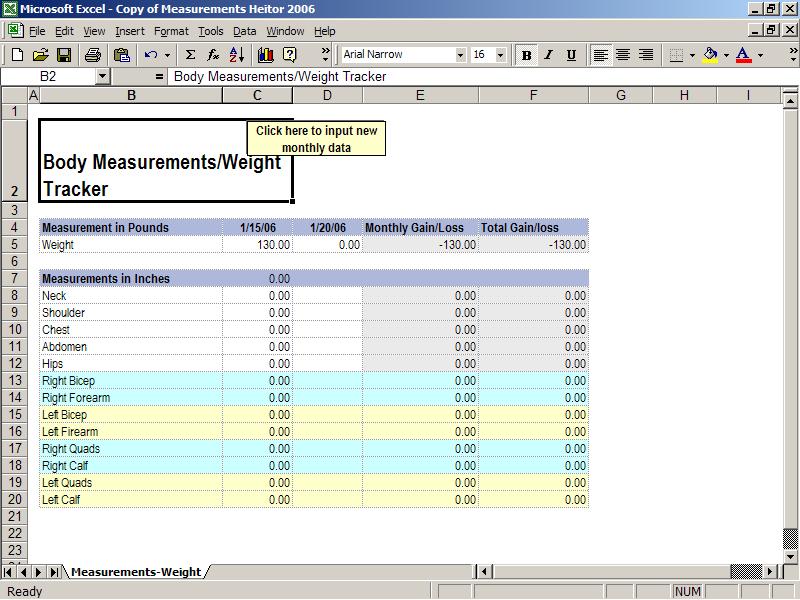Click the Open file folder icon
Screen dimensions: 800x600
[40, 55]
